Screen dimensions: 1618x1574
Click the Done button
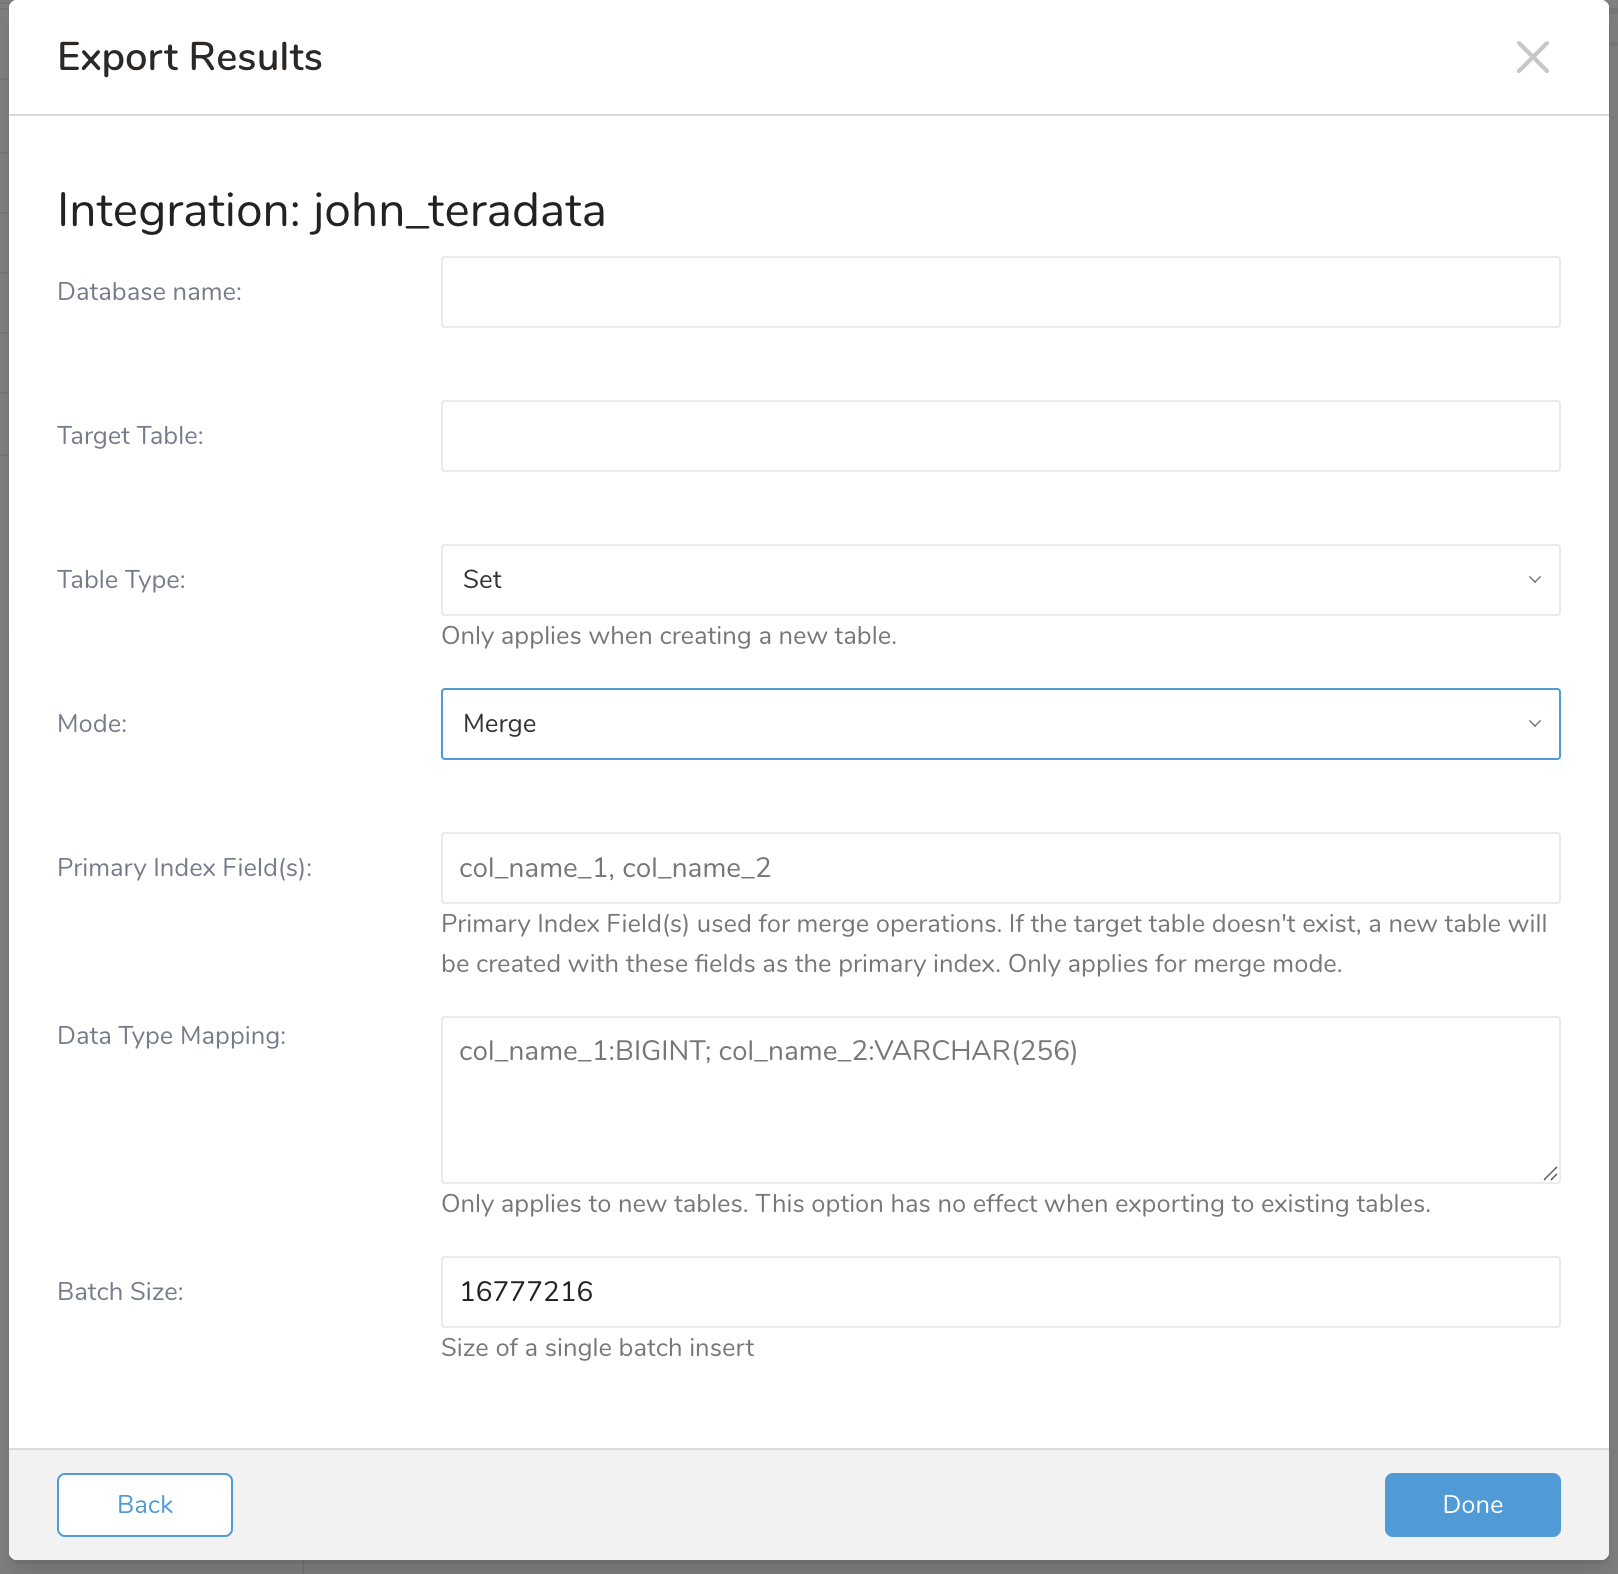[1472, 1505]
